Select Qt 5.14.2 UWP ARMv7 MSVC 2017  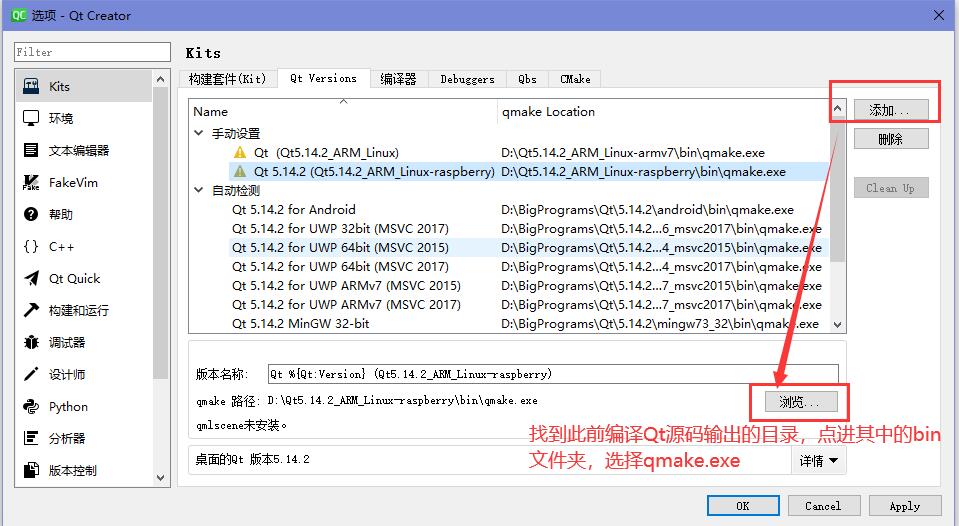(346, 304)
